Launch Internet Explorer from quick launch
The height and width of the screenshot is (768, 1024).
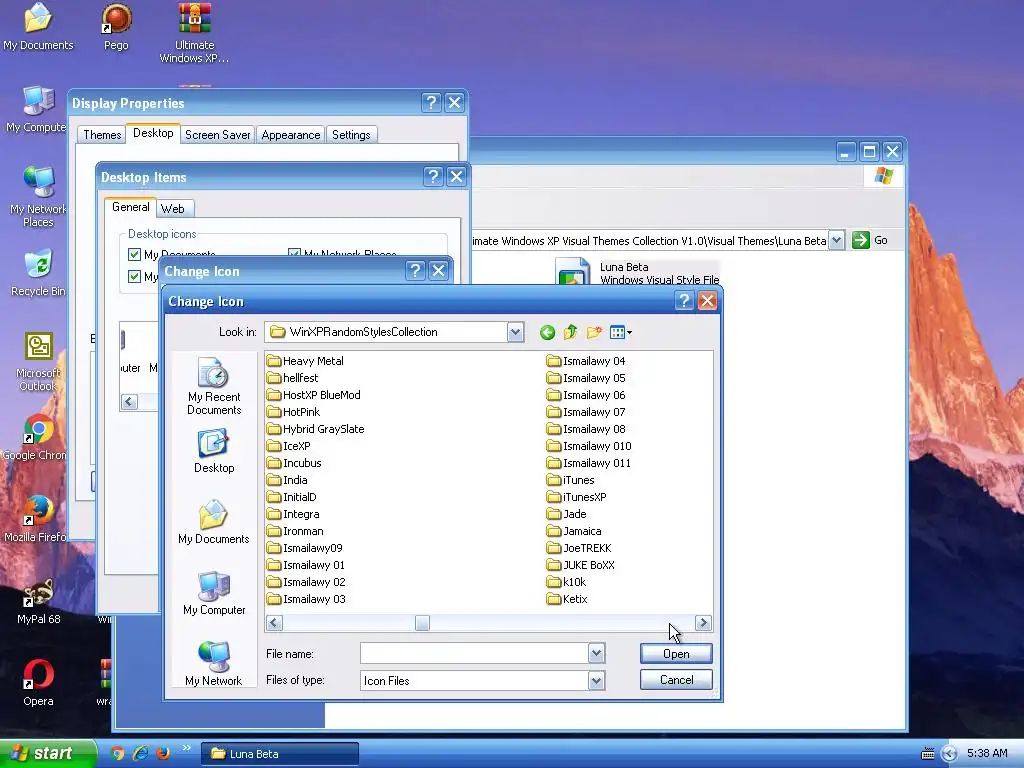point(140,753)
